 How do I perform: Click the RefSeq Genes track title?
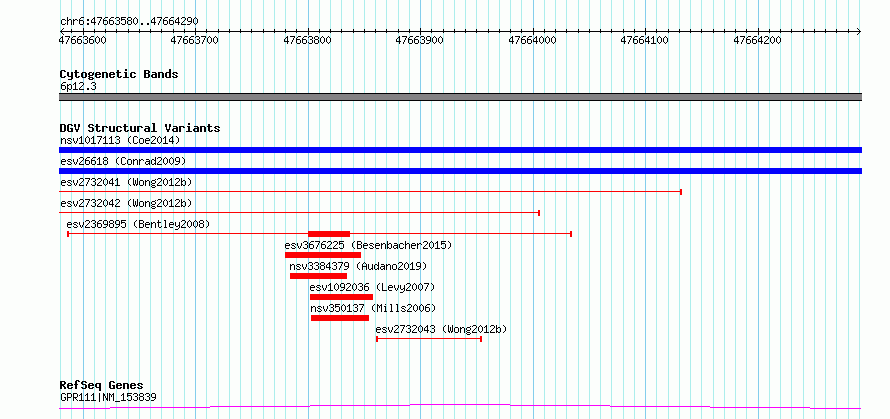click(101, 386)
